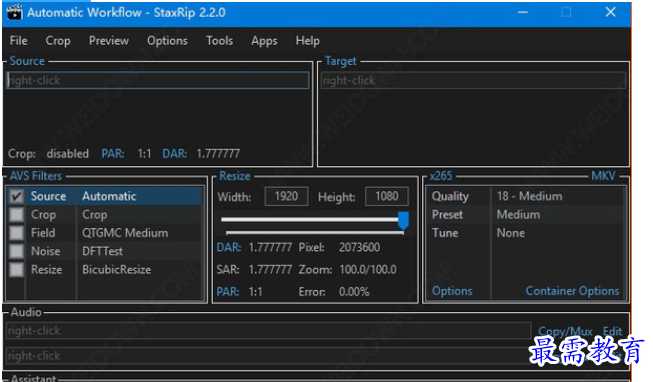Click the Pixel value 2073600

tap(359, 247)
